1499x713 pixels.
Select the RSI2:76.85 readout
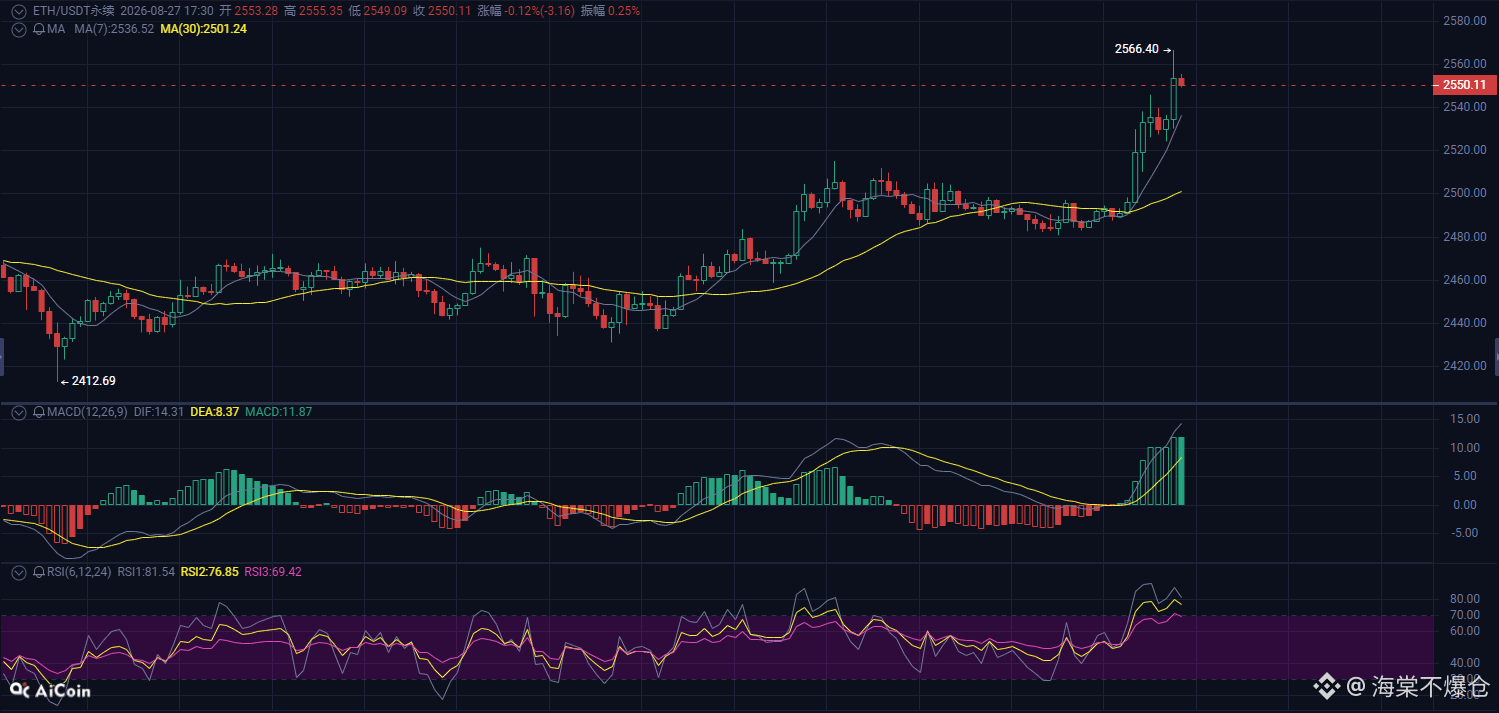[x=209, y=573]
